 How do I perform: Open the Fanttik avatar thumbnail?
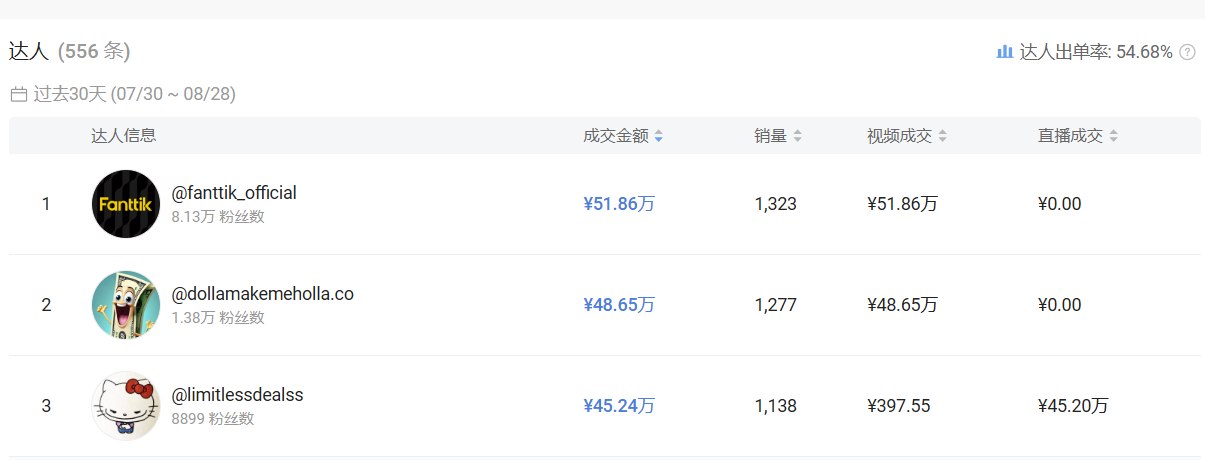(x=126, y=204)
